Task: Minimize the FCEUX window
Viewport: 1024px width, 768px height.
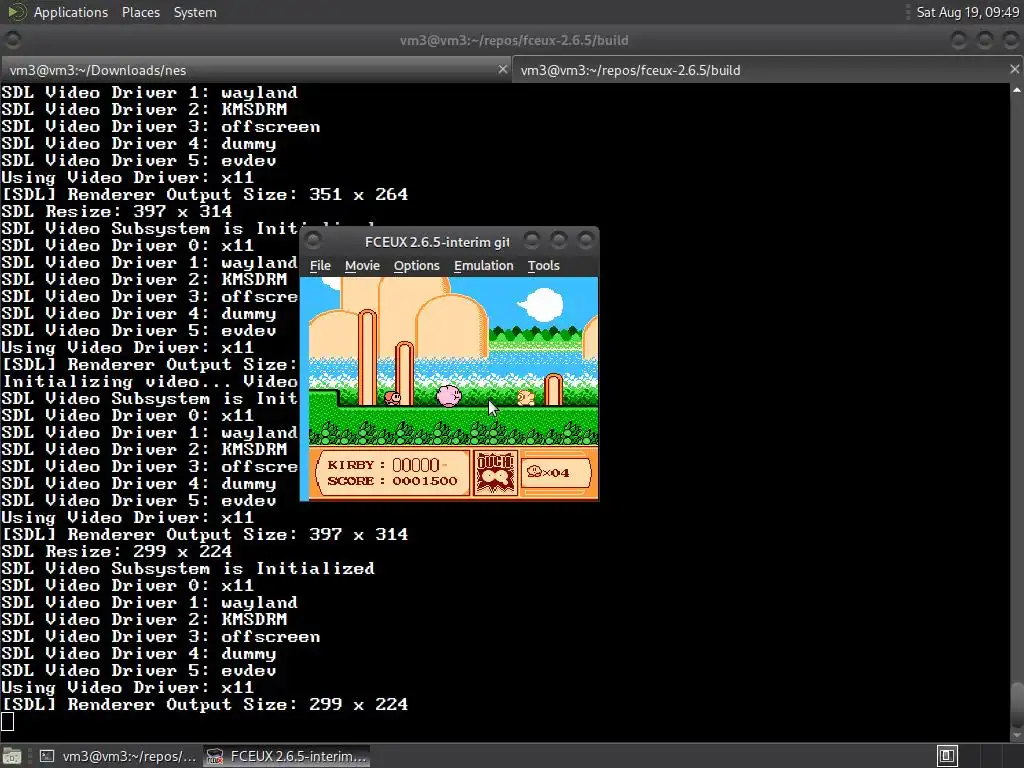Action: [x=532, y=241]
